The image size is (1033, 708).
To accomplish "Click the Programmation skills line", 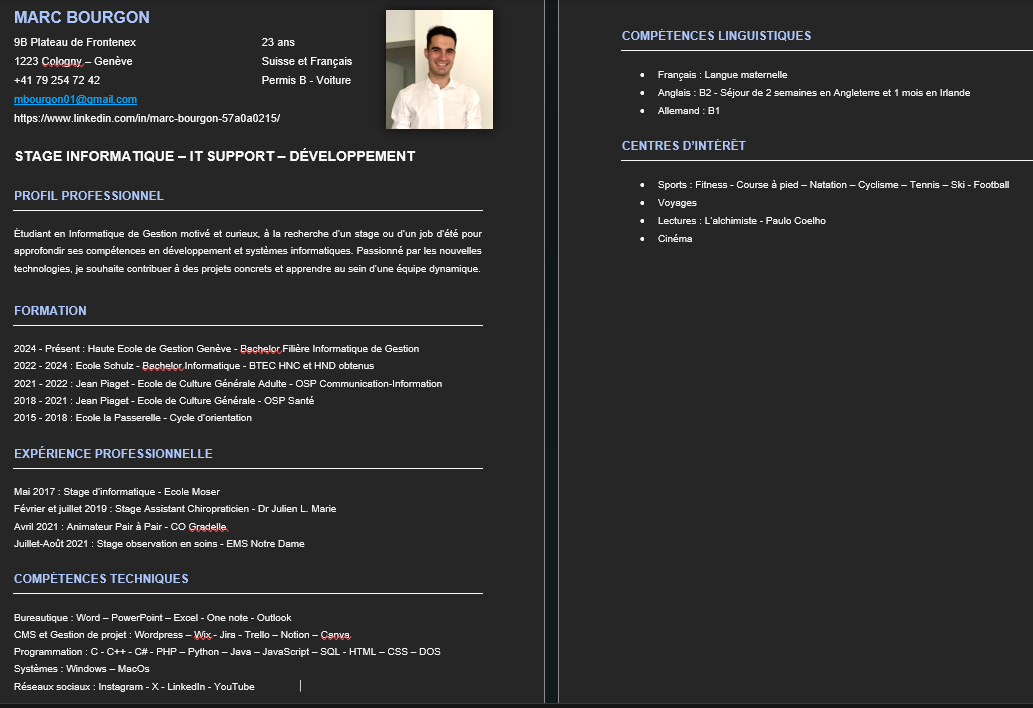I will pos(227,652).
